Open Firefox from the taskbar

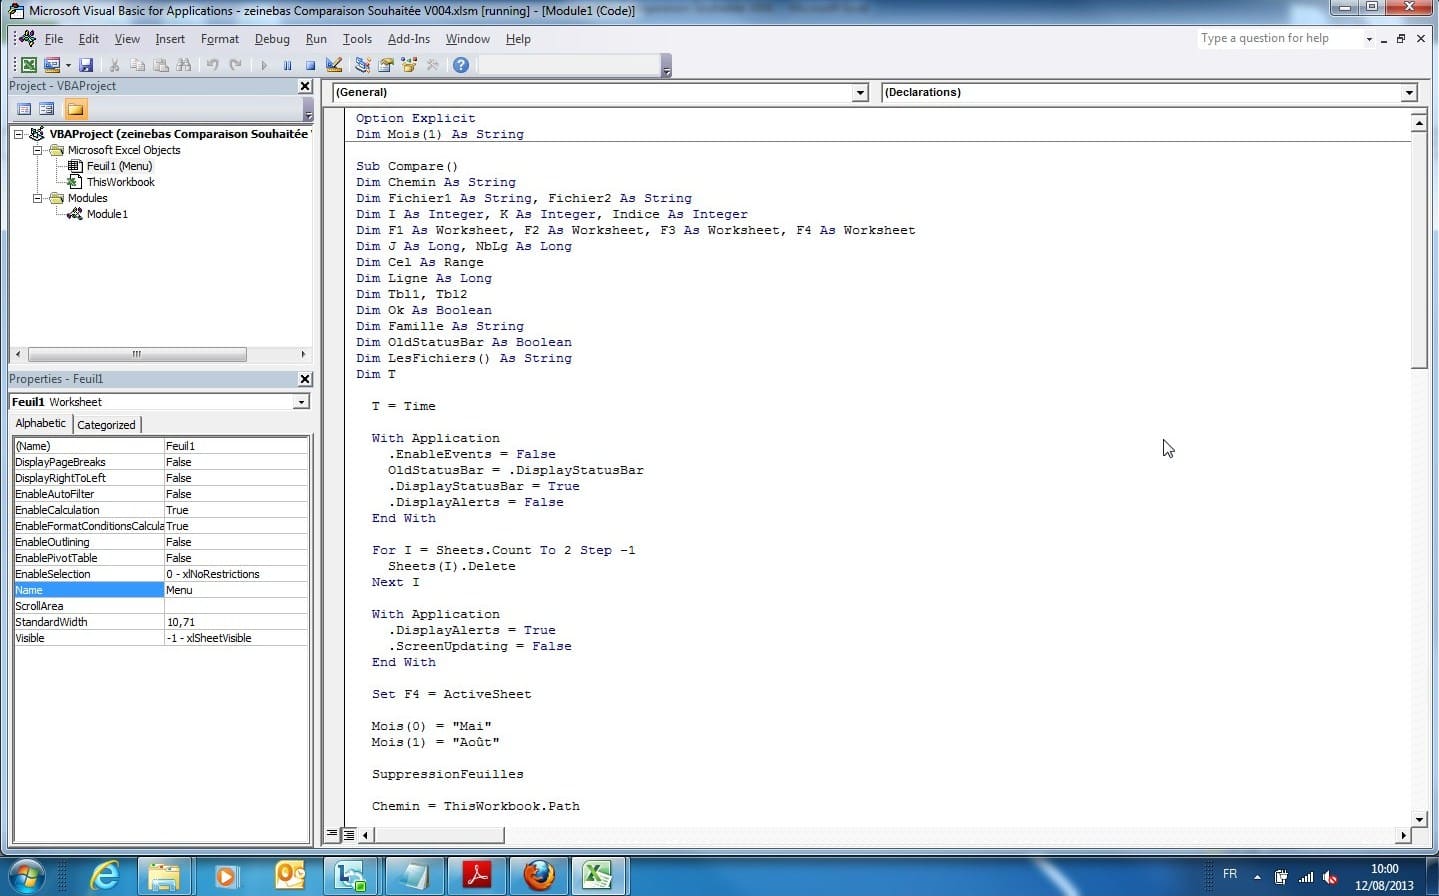539,875
